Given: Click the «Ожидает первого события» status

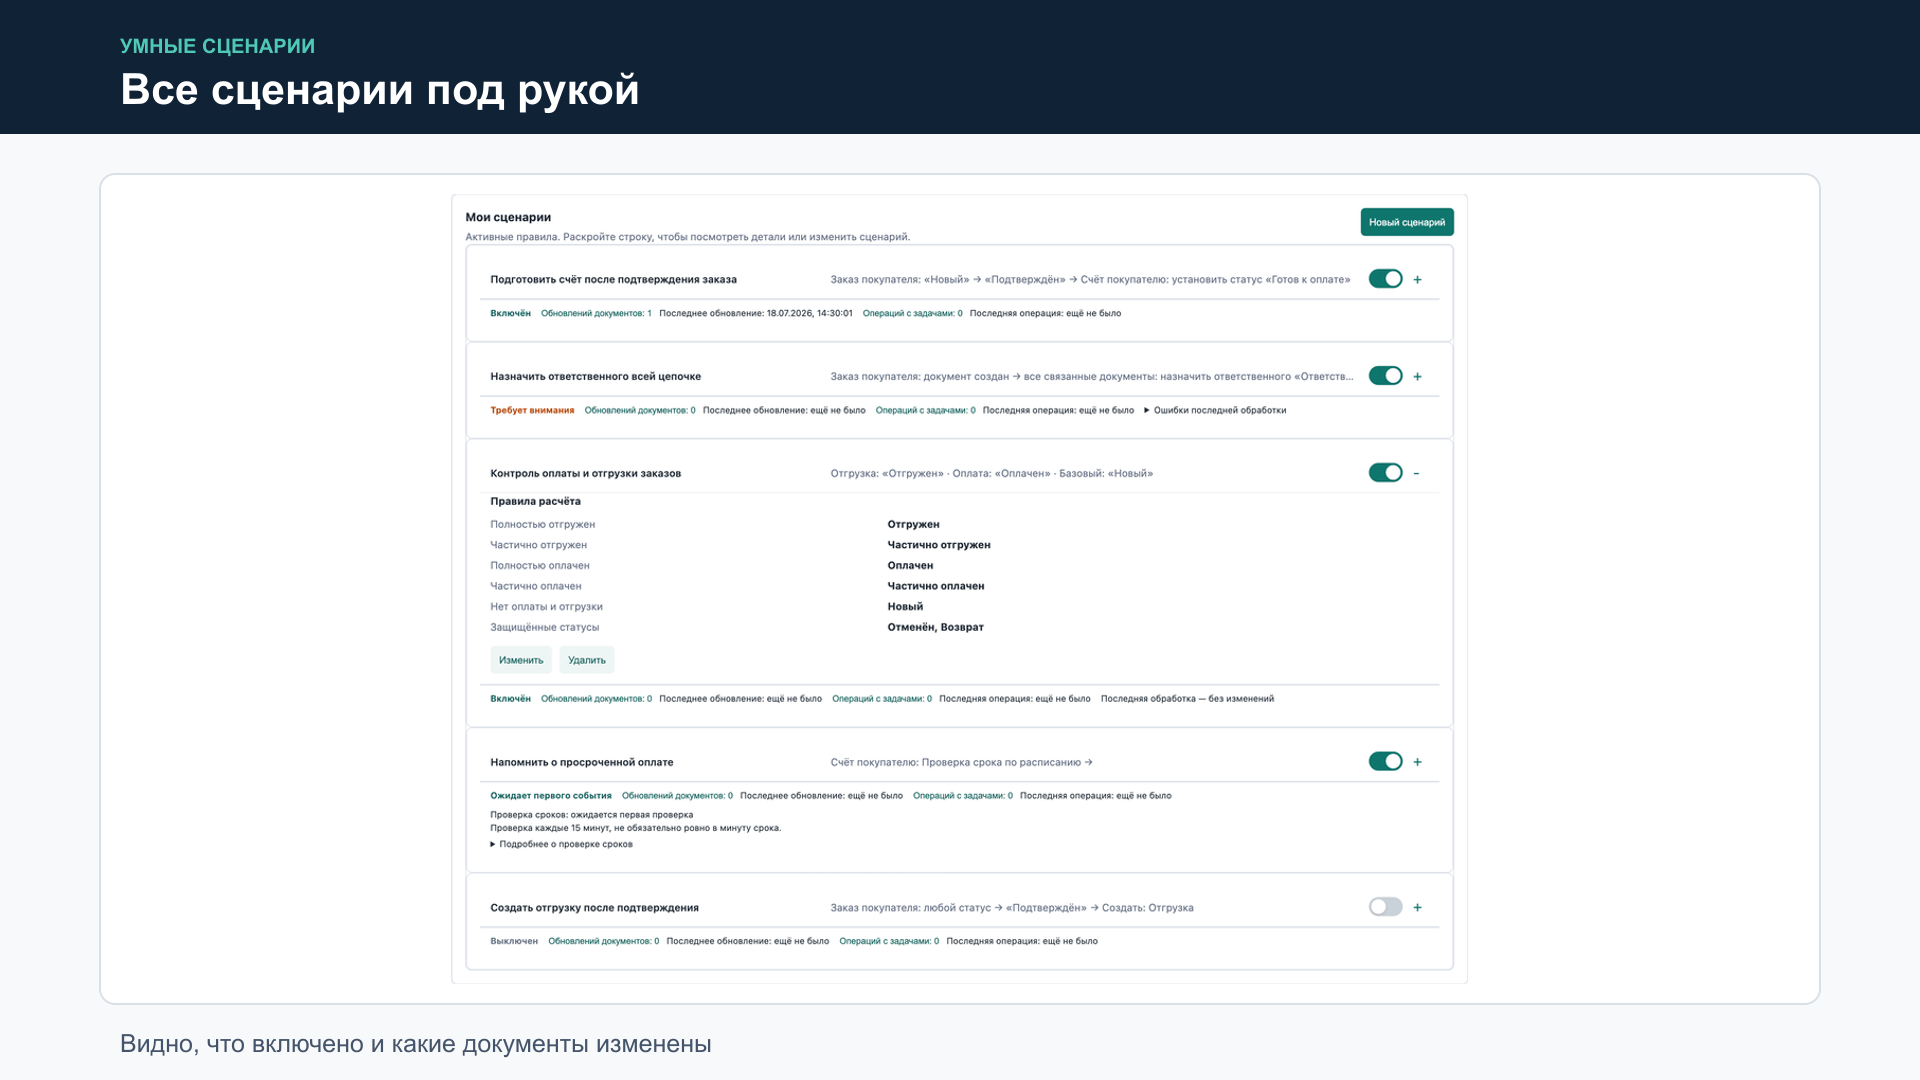Looking at the screenshot, I should (551, 796).
